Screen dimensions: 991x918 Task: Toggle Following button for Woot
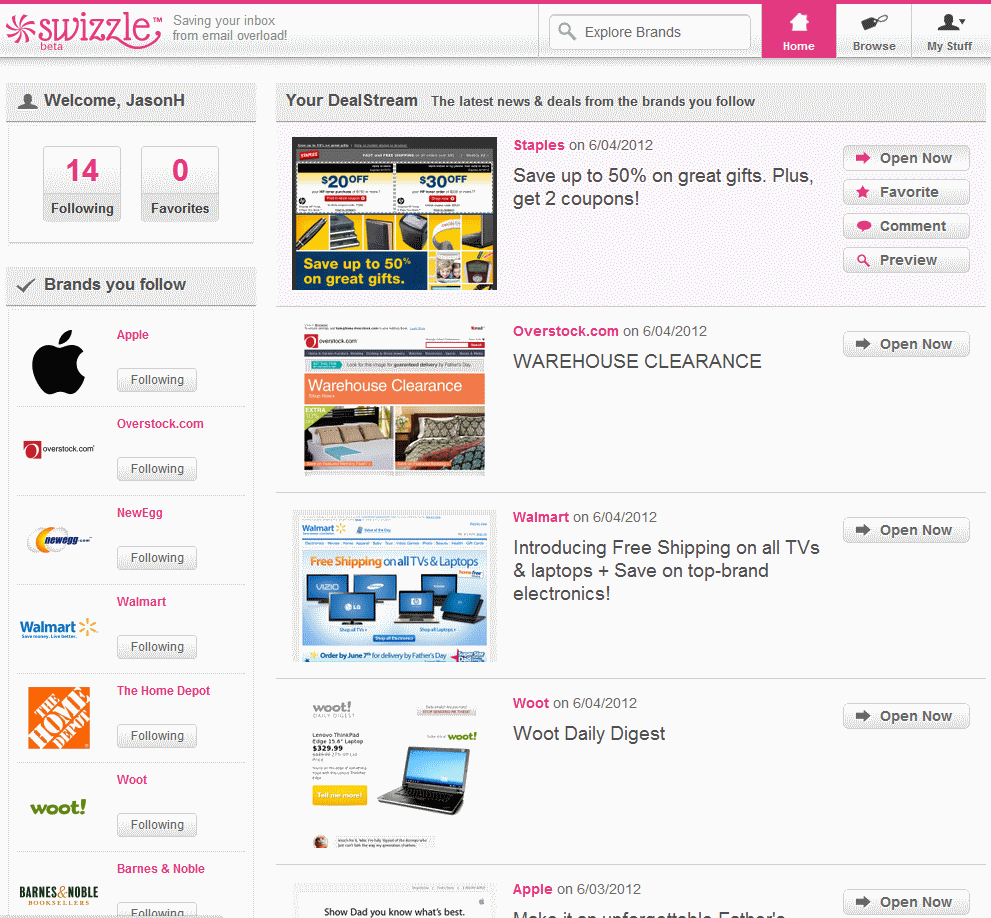pos(157,825)
